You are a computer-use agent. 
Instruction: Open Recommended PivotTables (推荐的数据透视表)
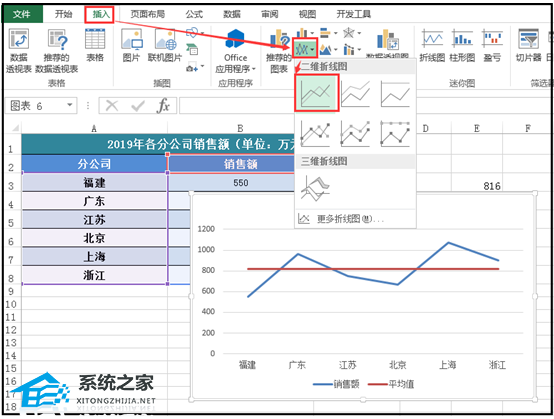[x=57, y=51]
